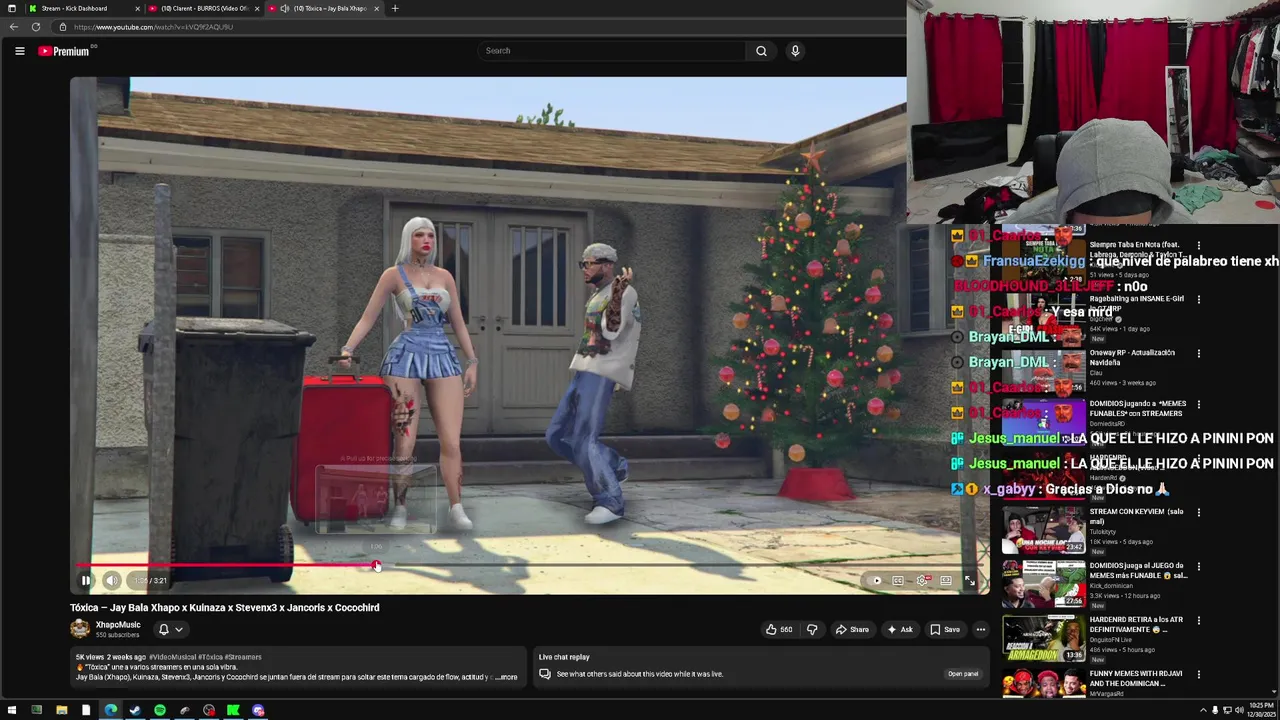This screenshot has width=1280, height=720.
Task: Open the XhapoMusic channel name link
Action: pyautogui.click(x=118, y=625)
